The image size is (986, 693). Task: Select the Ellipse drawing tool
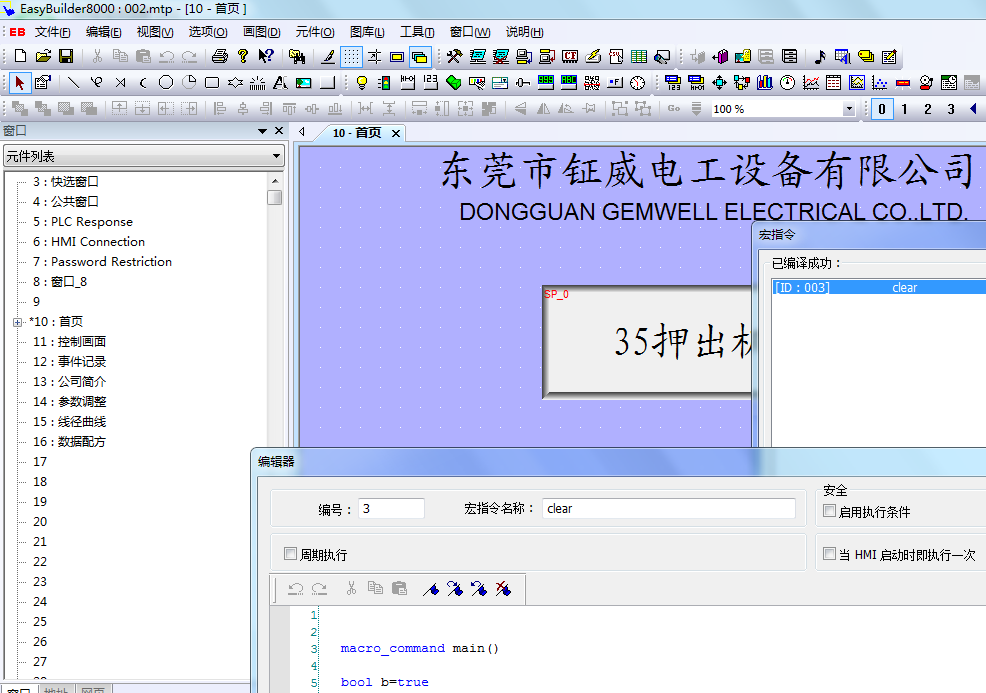[x=166, y=83]
